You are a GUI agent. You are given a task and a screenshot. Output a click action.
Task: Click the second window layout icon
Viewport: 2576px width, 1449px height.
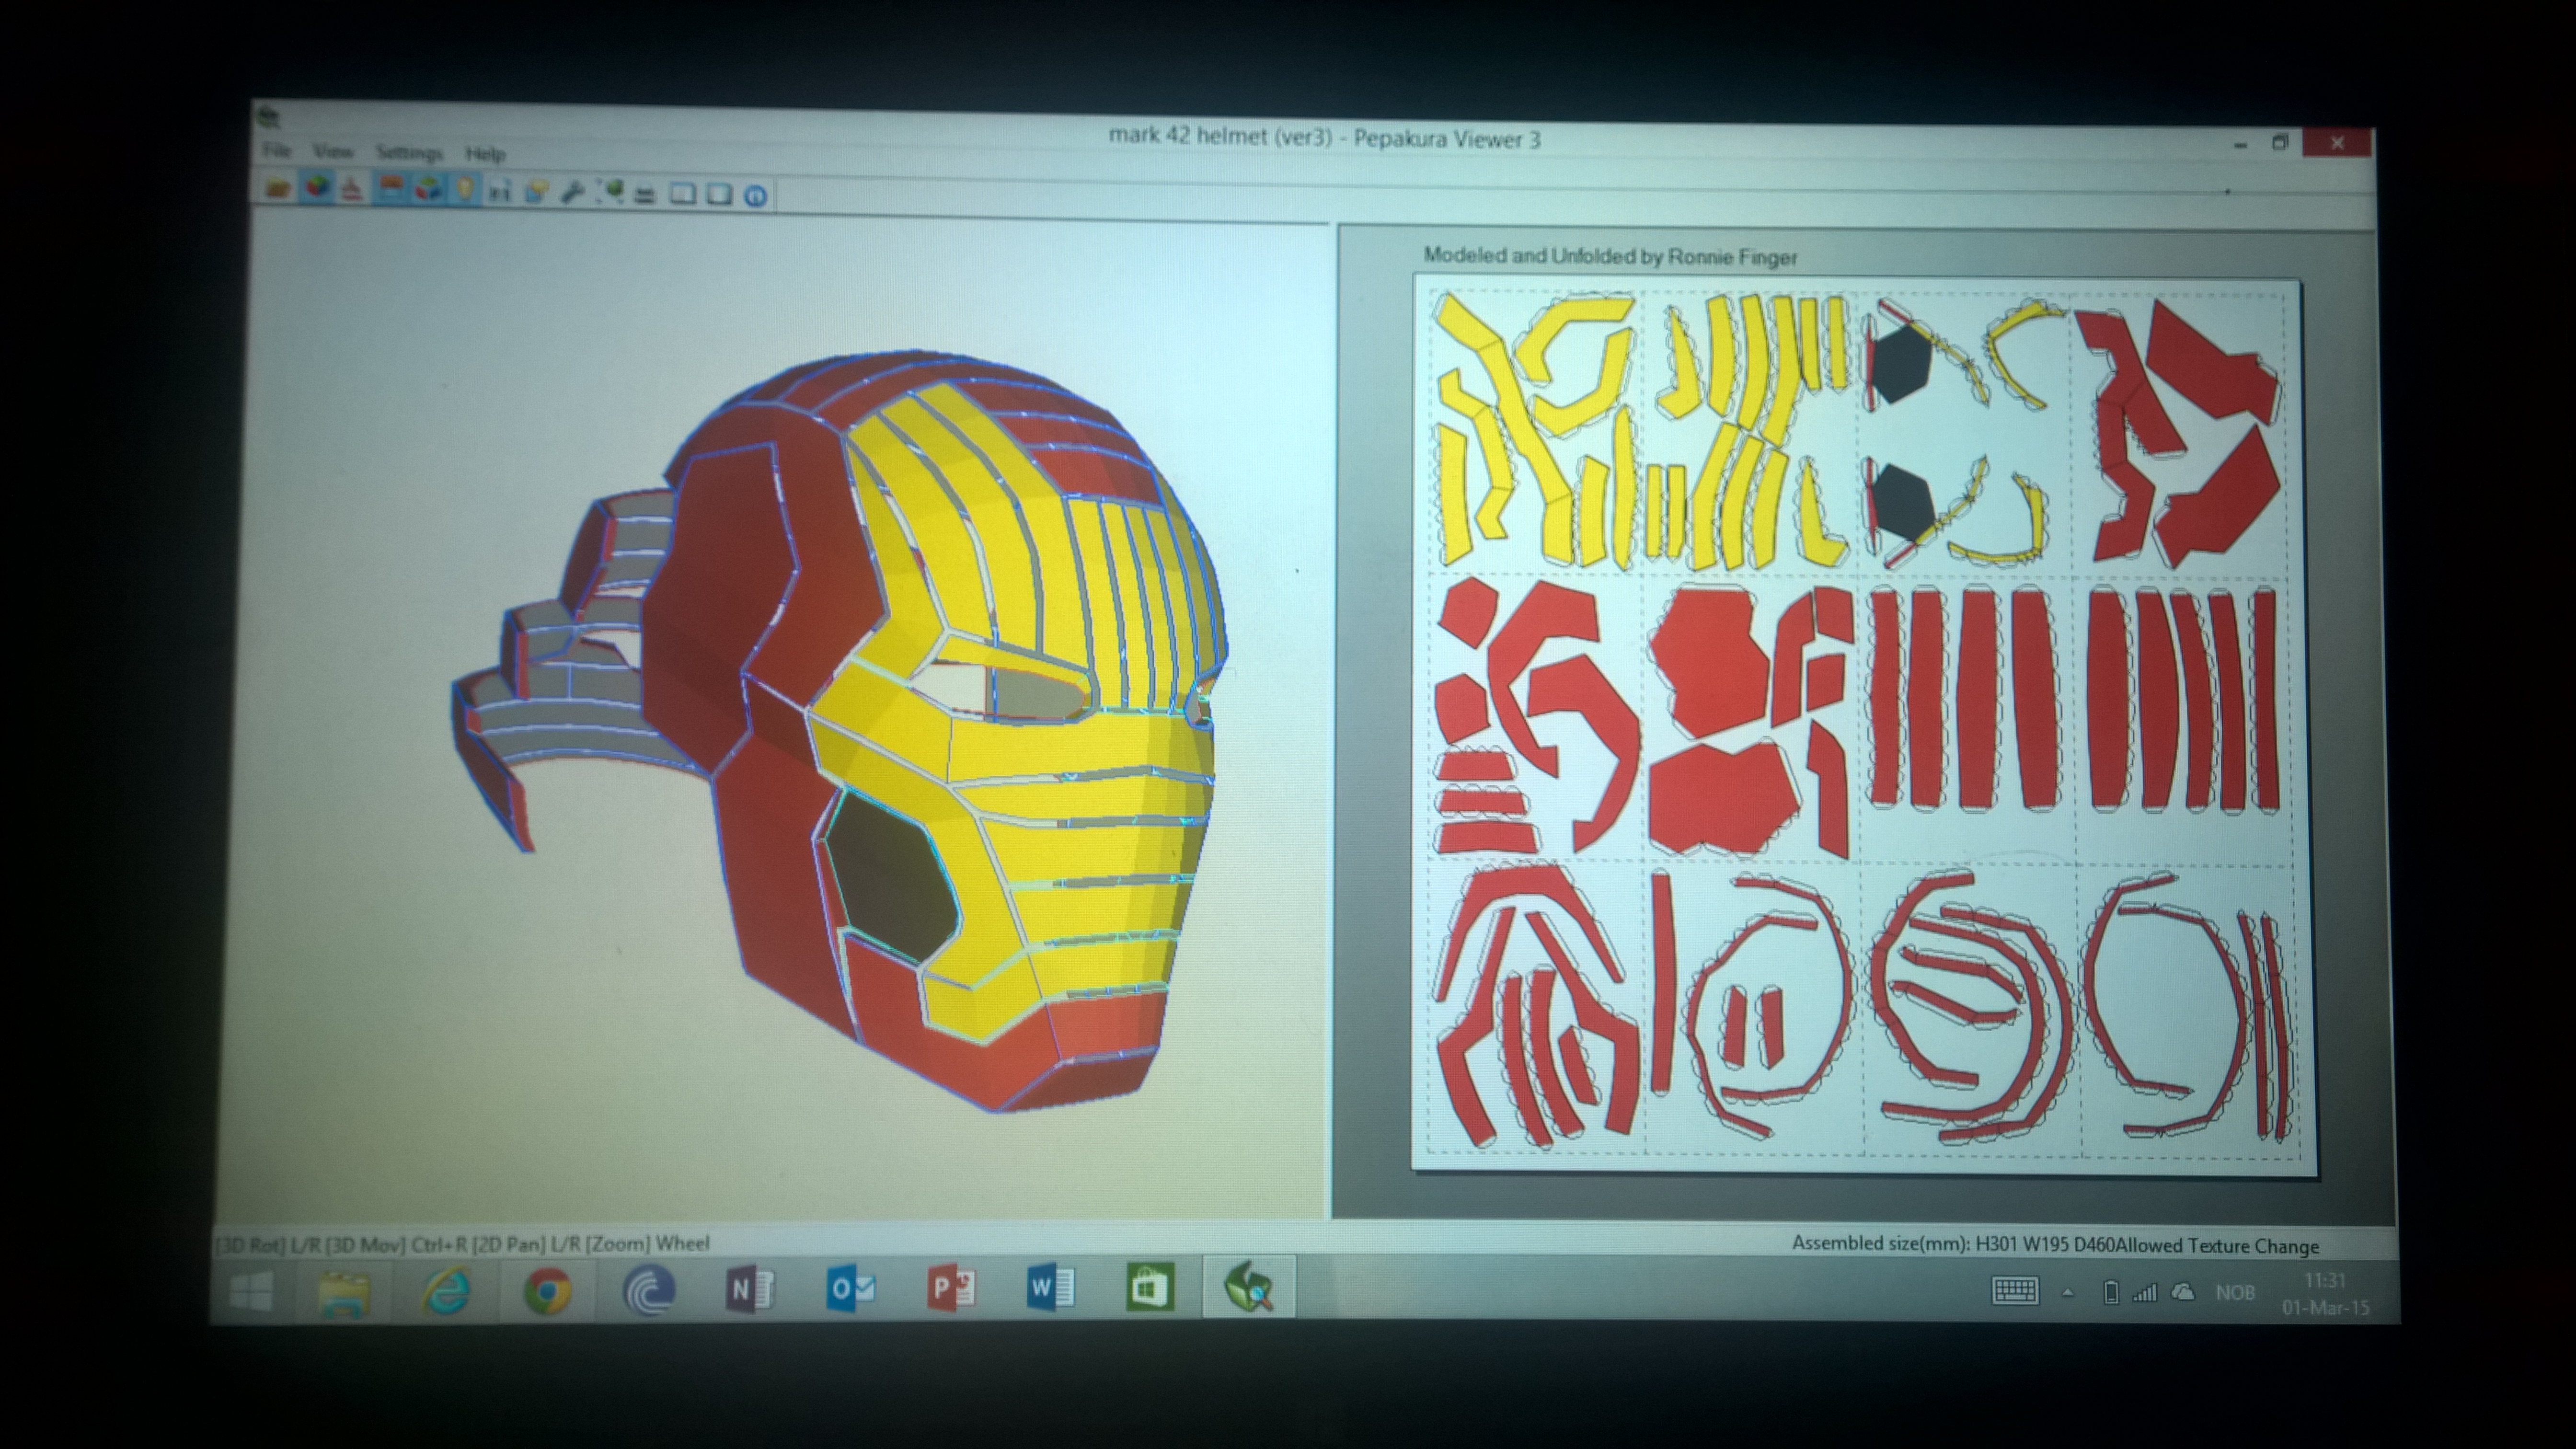tap(719, 194)
